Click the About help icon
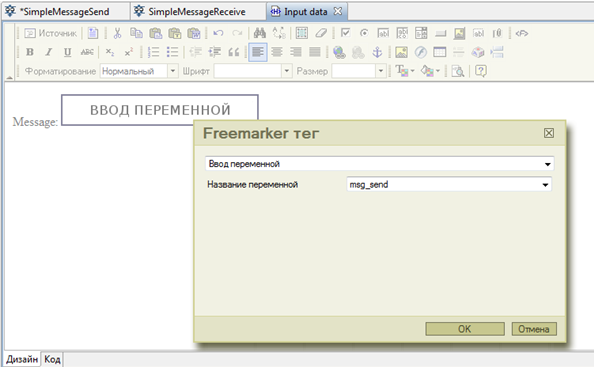This screenshot has height=367, width=594. coord(480,71)
